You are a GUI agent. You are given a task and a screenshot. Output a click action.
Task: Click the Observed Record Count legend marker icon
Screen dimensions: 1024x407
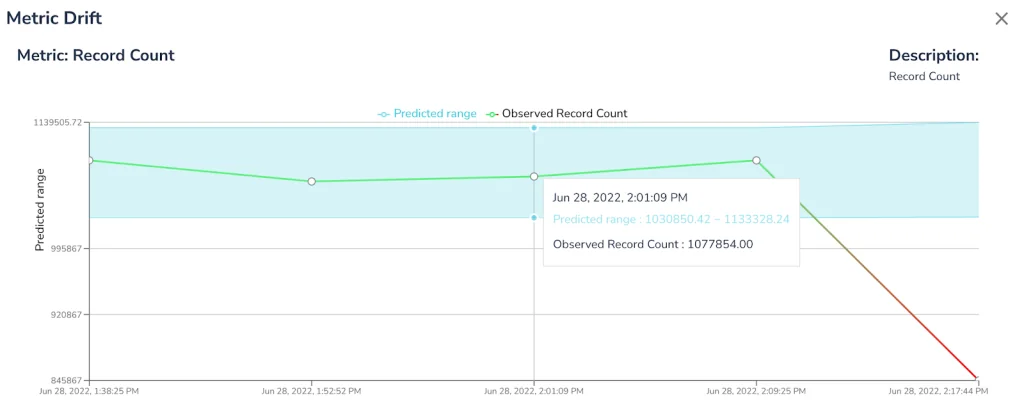tap(491, 114)
